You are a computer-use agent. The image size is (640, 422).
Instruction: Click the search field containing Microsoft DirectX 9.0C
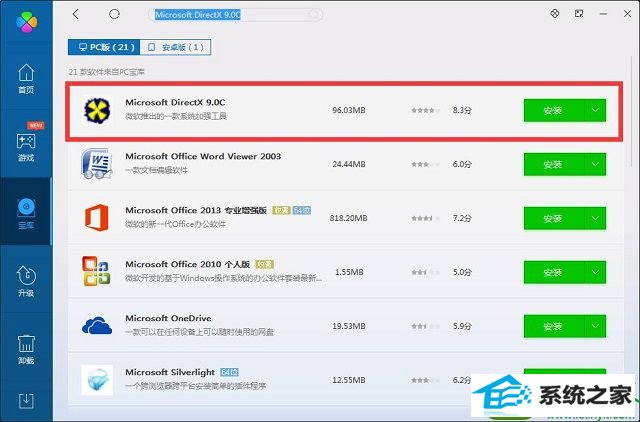point(236,15)
